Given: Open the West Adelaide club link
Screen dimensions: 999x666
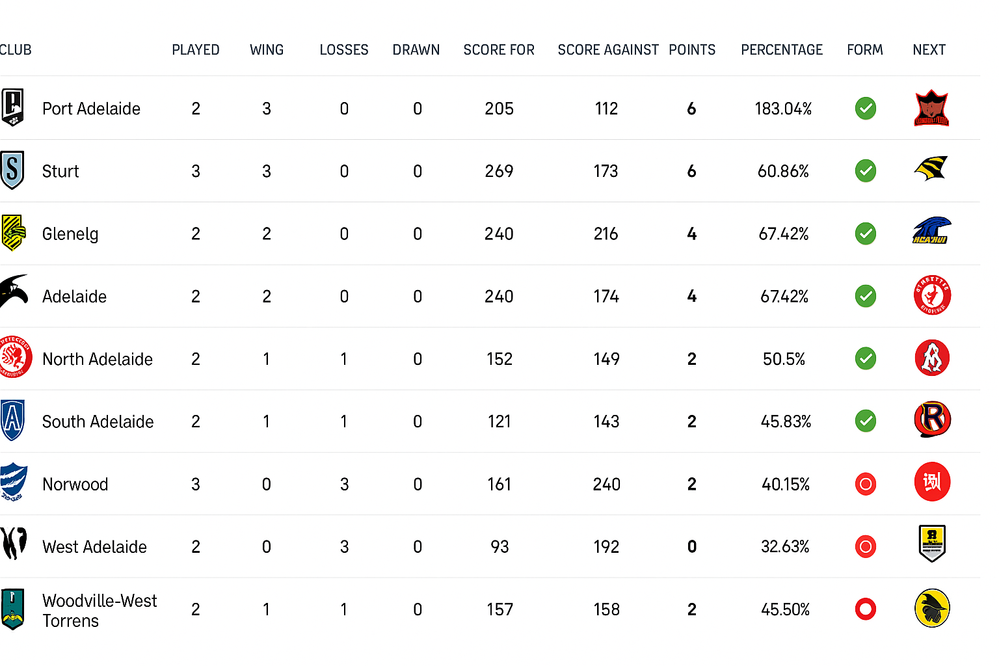Looking at the screenshot, I should (94, 547).
